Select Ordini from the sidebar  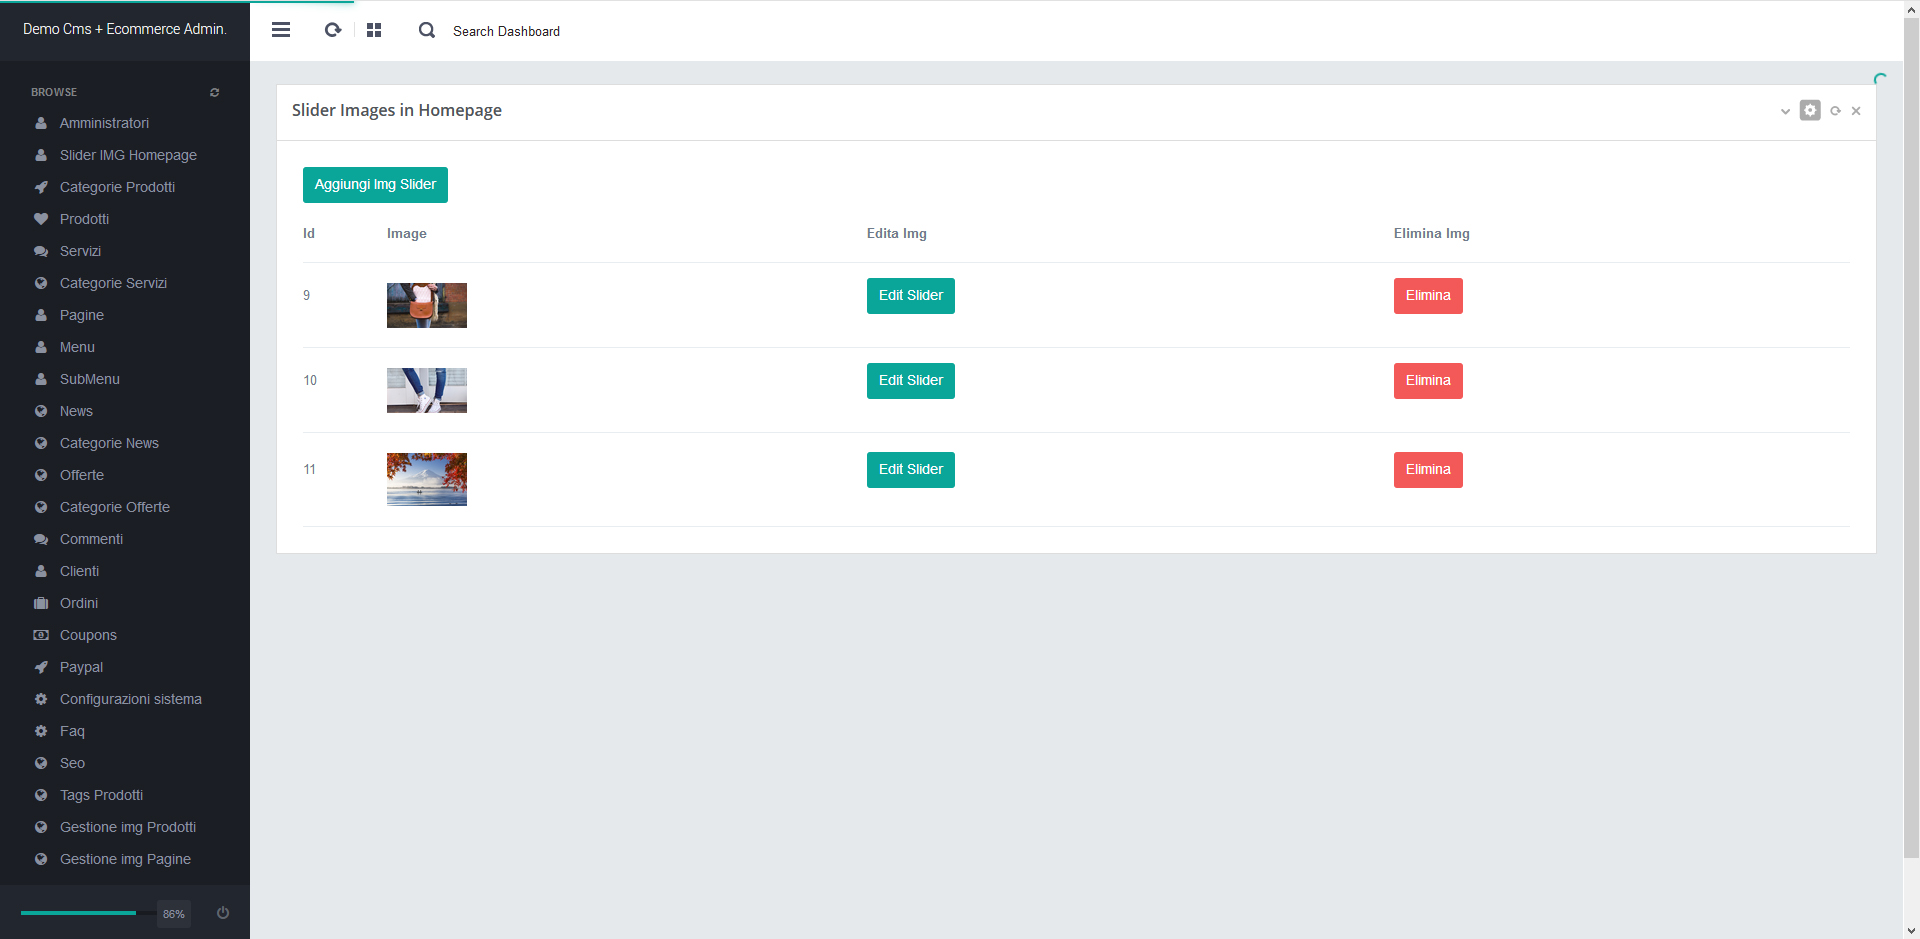click(79, 603)
